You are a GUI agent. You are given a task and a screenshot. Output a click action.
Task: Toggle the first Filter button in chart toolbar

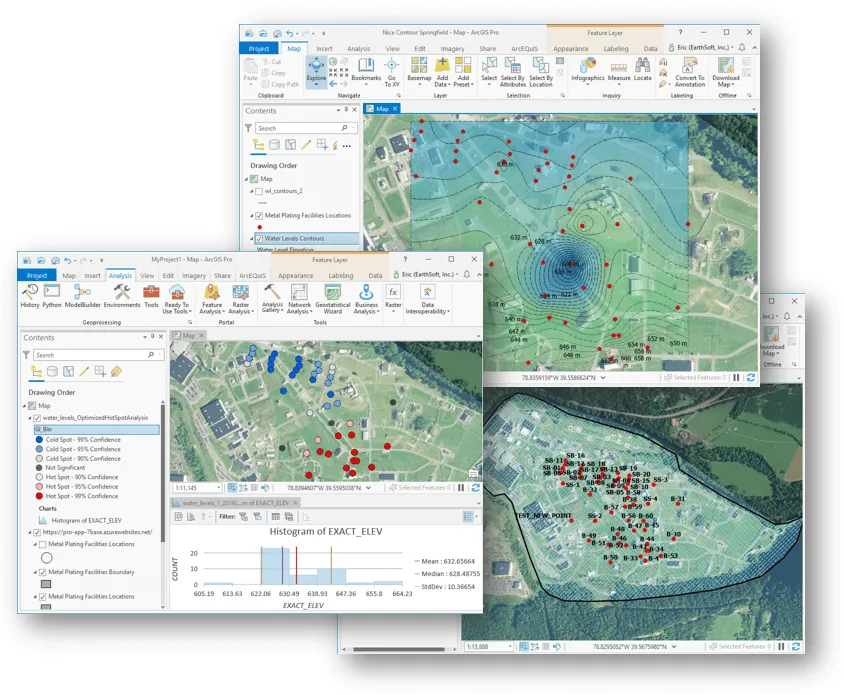(243, 517)
